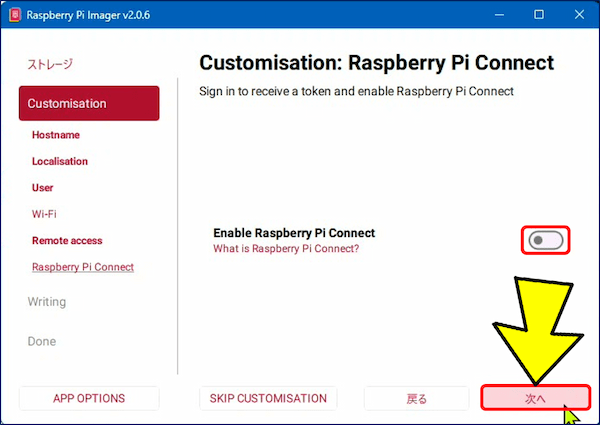Viewport: 600px width, 425px height.
Task: Select Raspberry Pi Connect in sidebar
Action: coord(83,267)
